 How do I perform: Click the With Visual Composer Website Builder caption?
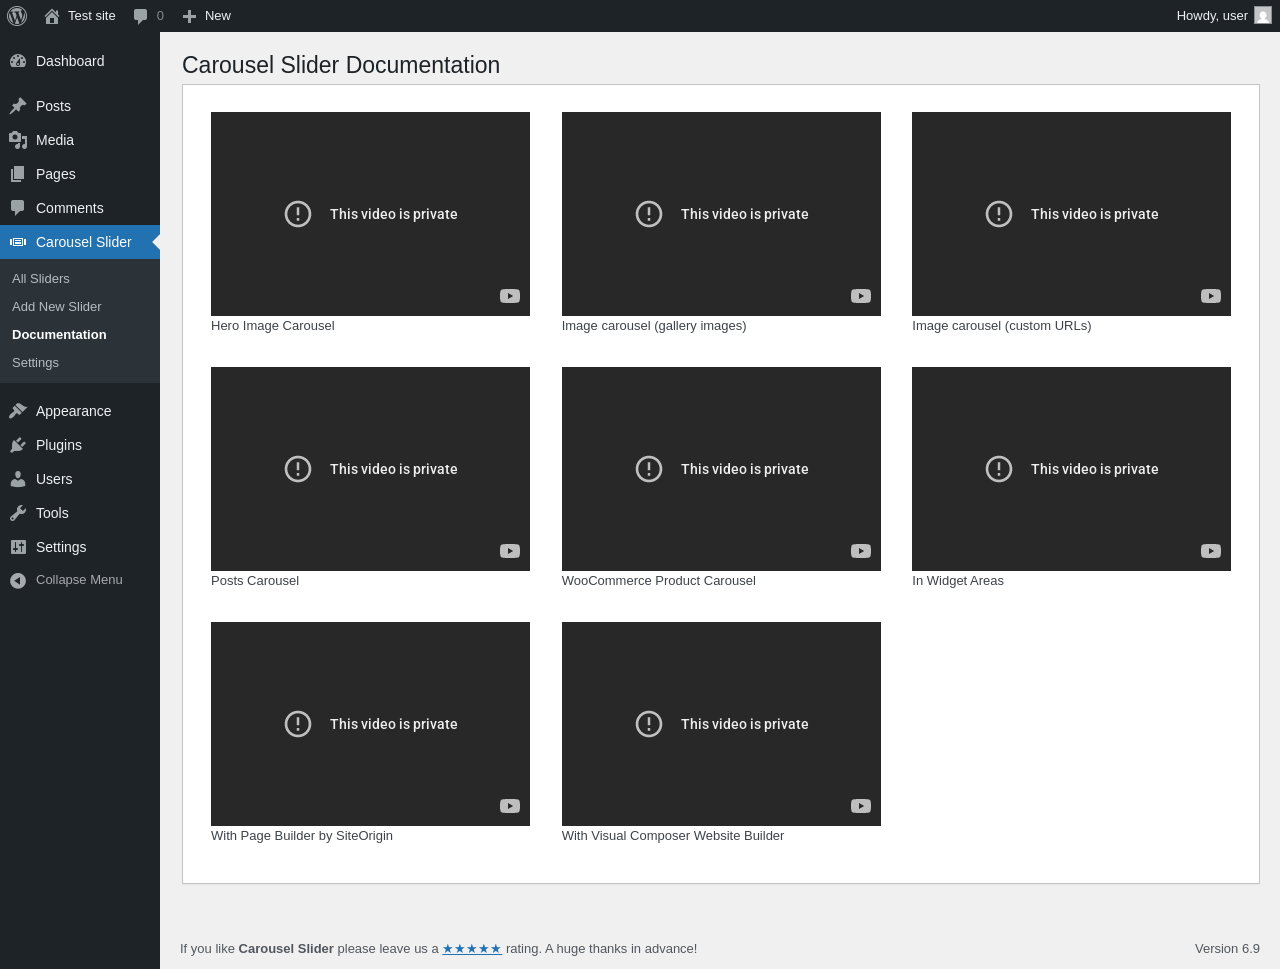(x=673, y=836)
